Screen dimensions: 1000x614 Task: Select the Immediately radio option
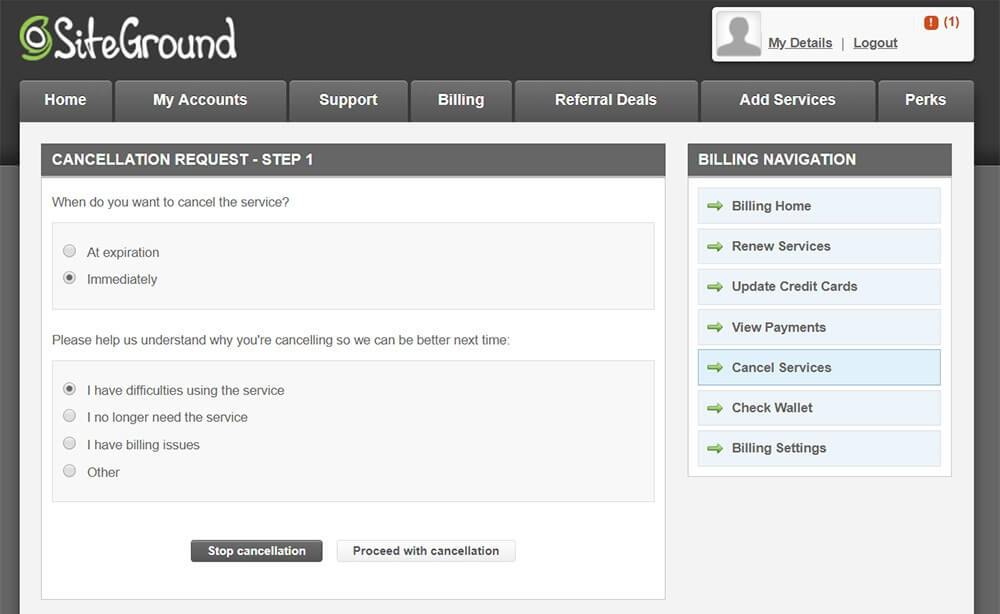70,278
